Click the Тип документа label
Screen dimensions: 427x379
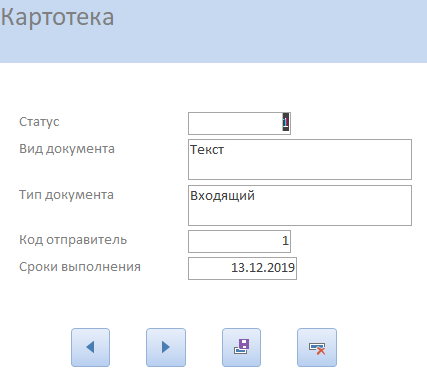point(66,195)
